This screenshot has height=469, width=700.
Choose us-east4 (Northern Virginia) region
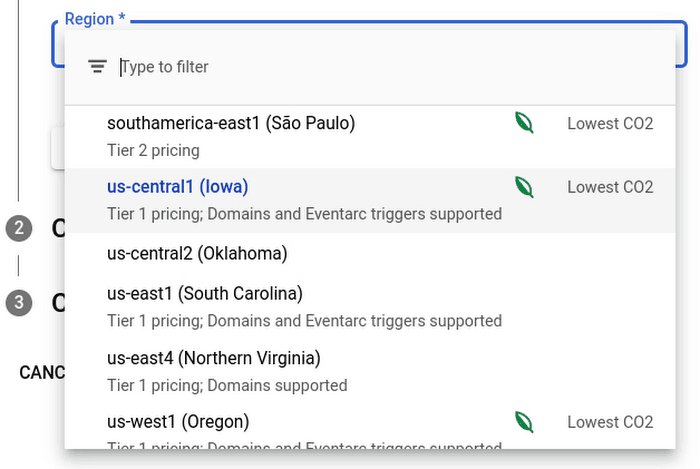point(214,358)
